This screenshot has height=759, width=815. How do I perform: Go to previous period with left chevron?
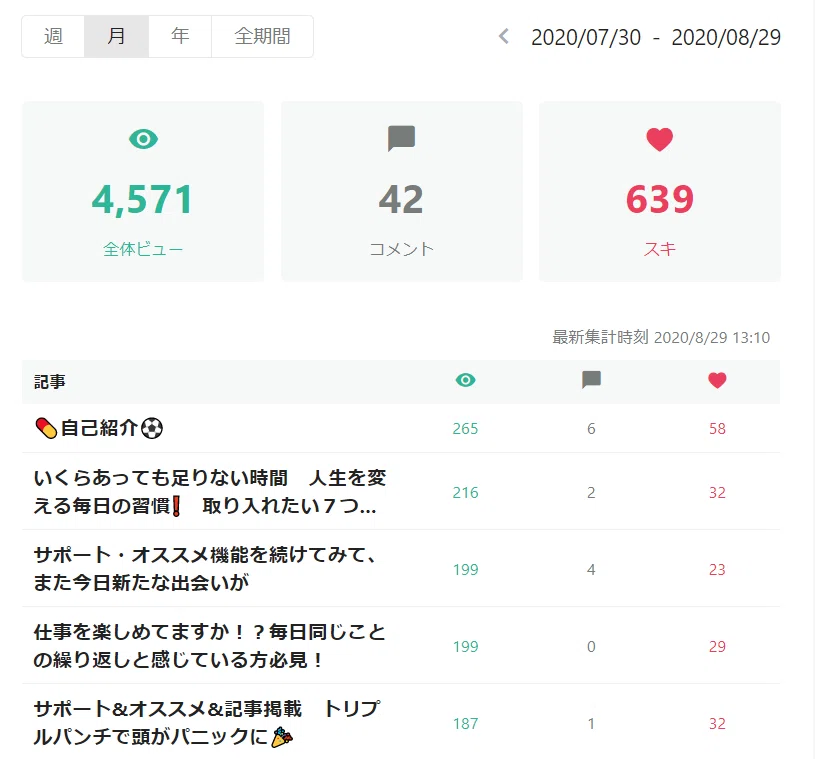[504, 36]
